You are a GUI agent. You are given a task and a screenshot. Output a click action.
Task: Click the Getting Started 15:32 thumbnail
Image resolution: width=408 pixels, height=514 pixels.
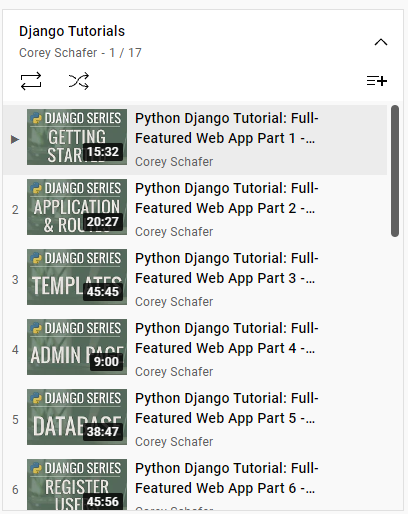pos(77,137)
